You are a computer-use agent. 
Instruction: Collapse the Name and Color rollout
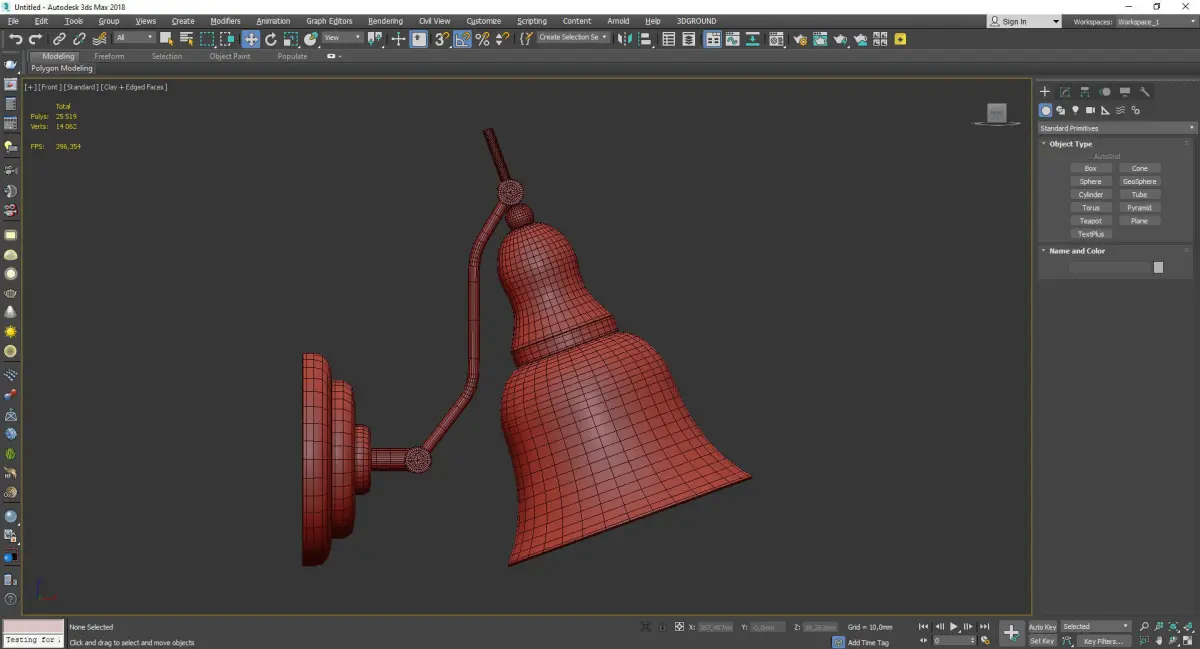[1076, 251]
